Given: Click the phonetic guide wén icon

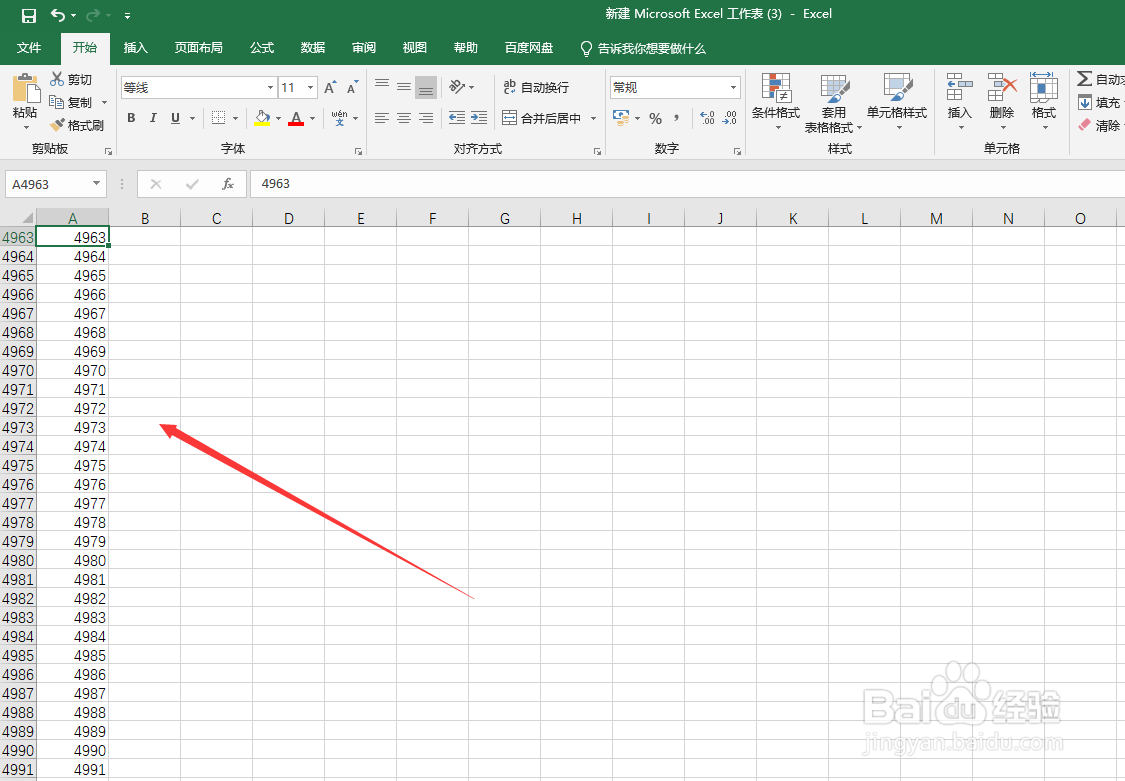Looking at the screenshot, I should click(x=339, y=118).
